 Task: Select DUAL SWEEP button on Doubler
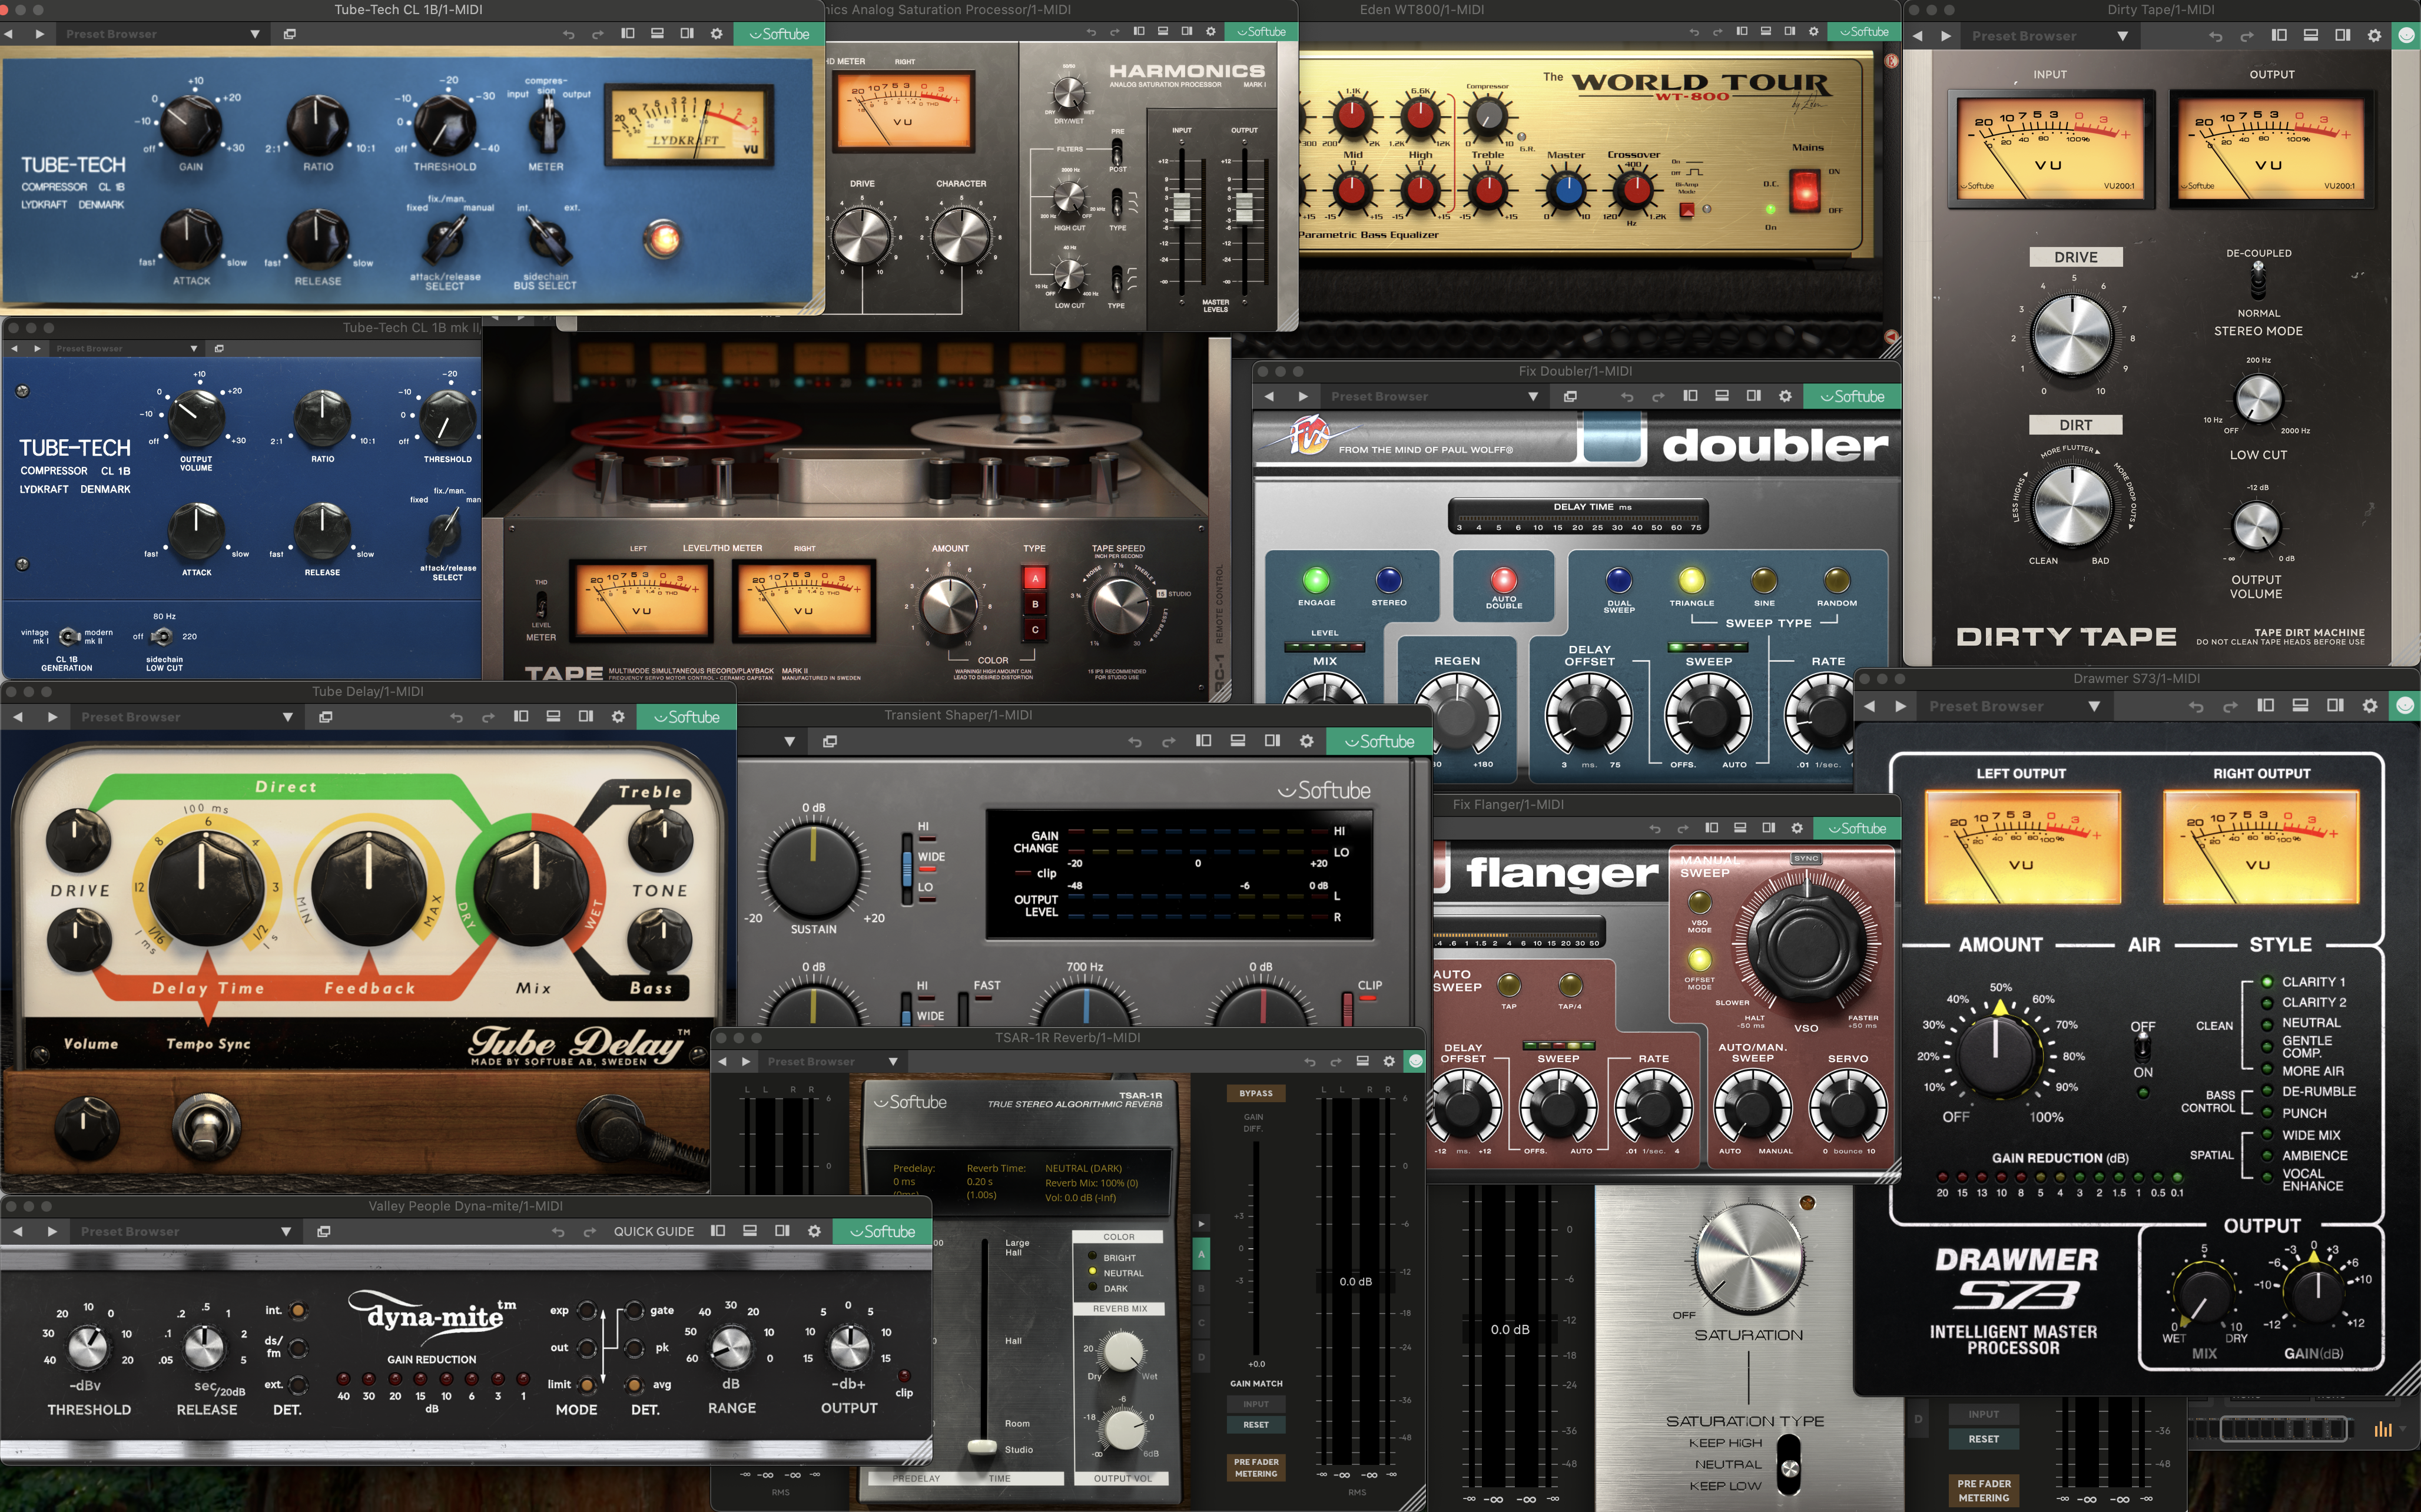point(1618,580)
